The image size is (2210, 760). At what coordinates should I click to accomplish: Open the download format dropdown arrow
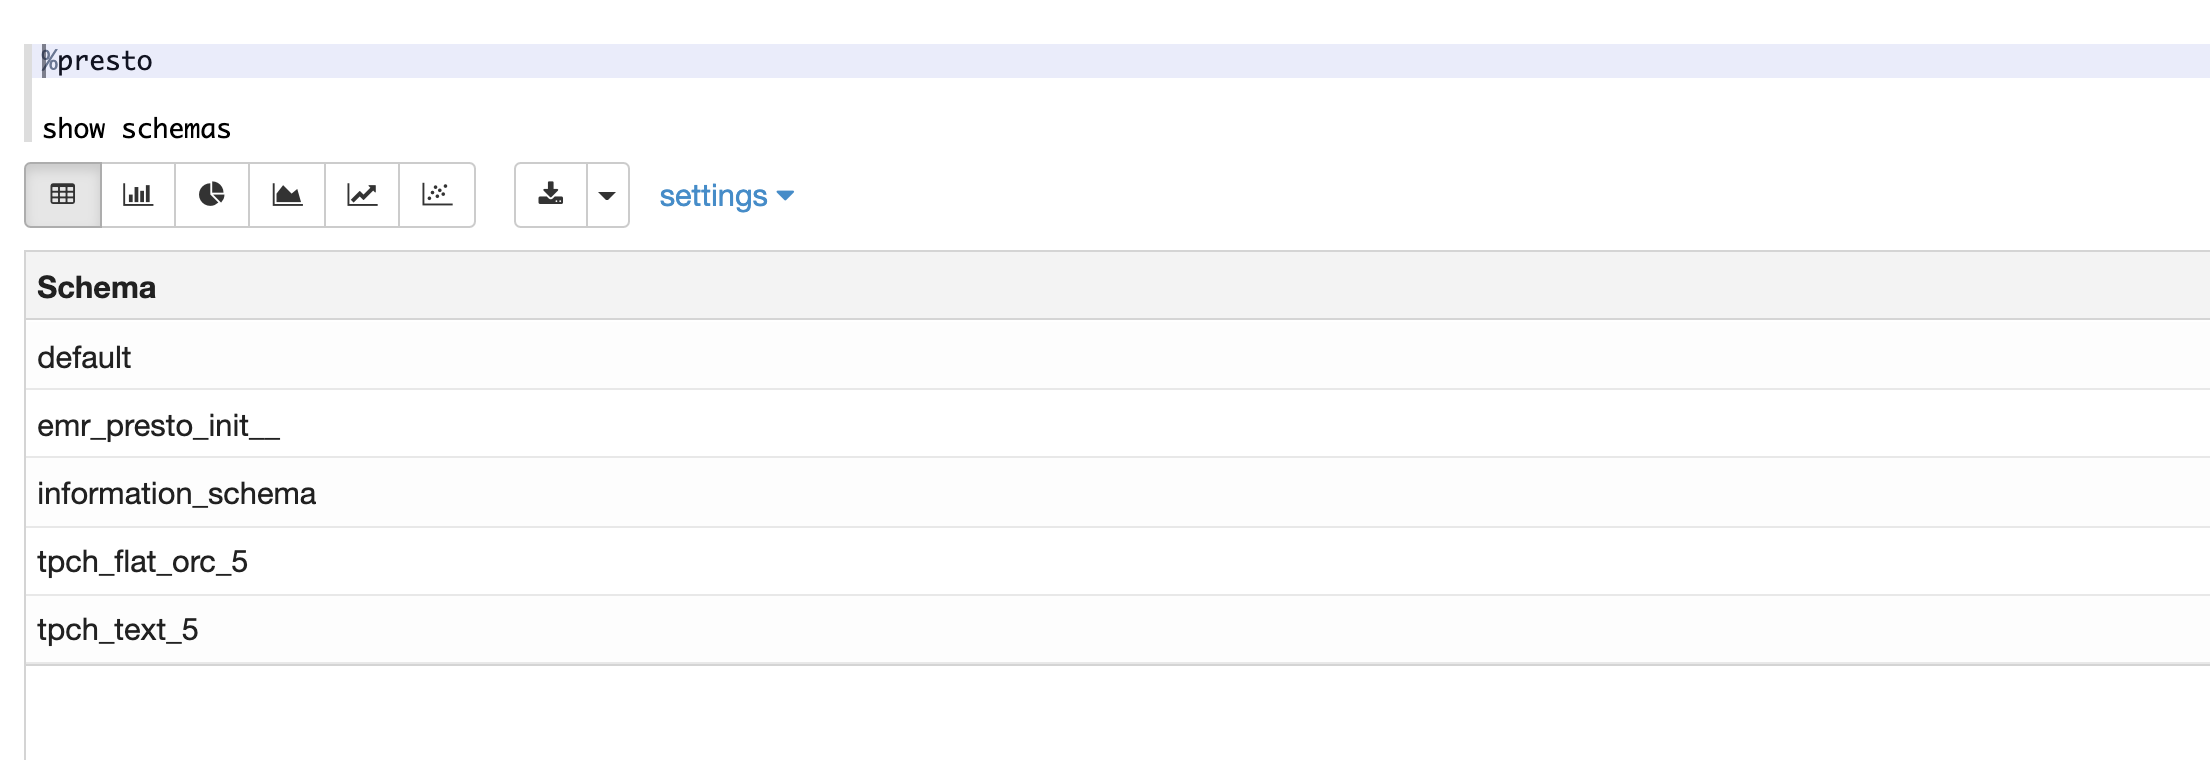point(608,195)
